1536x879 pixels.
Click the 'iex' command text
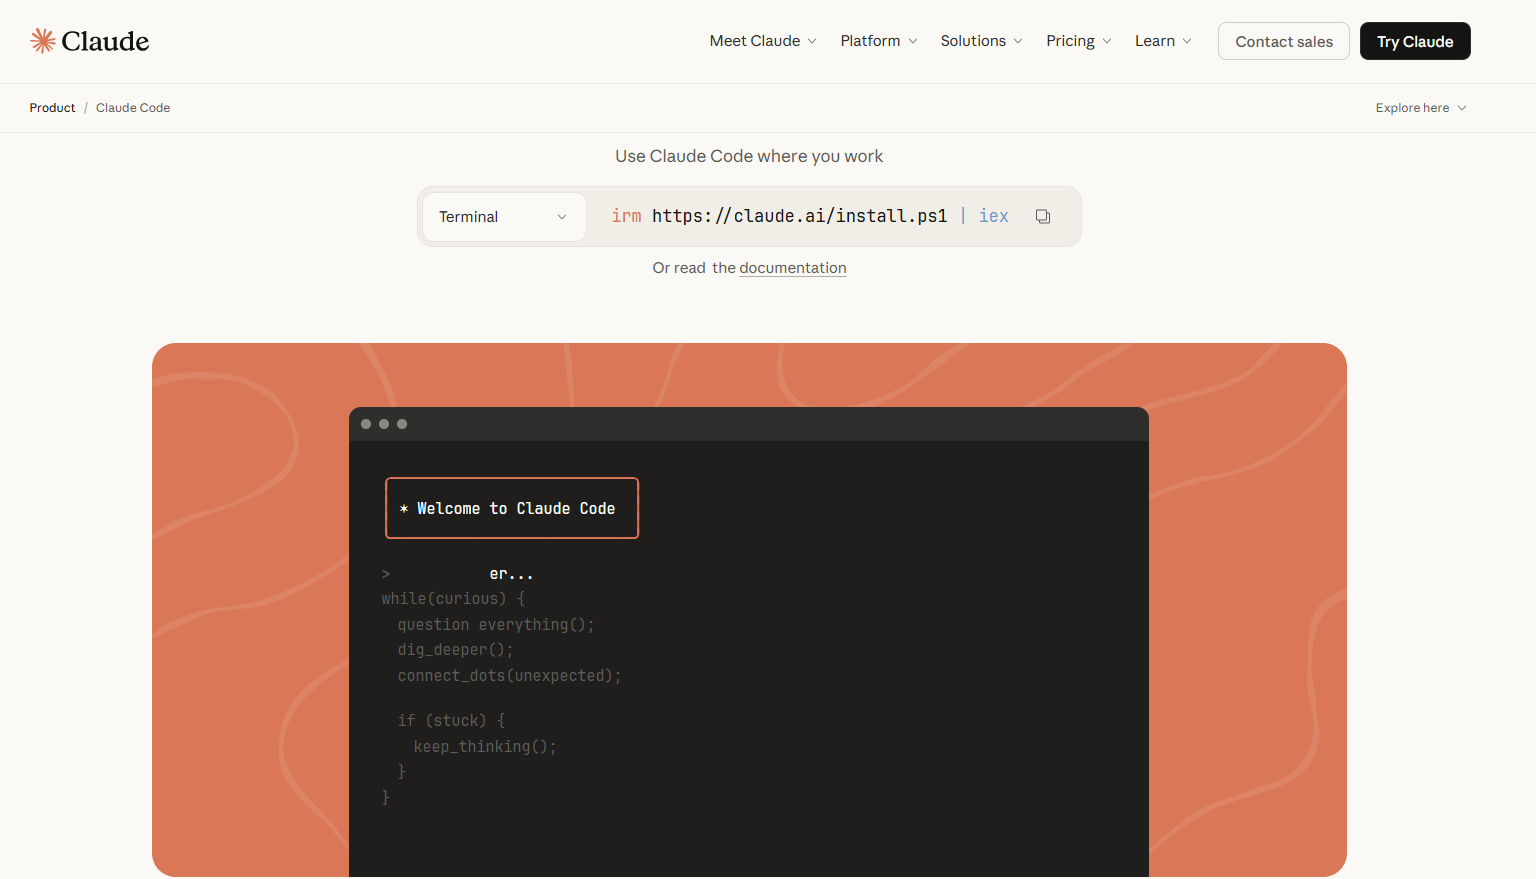pyautogui.click(x=994, y=216)
